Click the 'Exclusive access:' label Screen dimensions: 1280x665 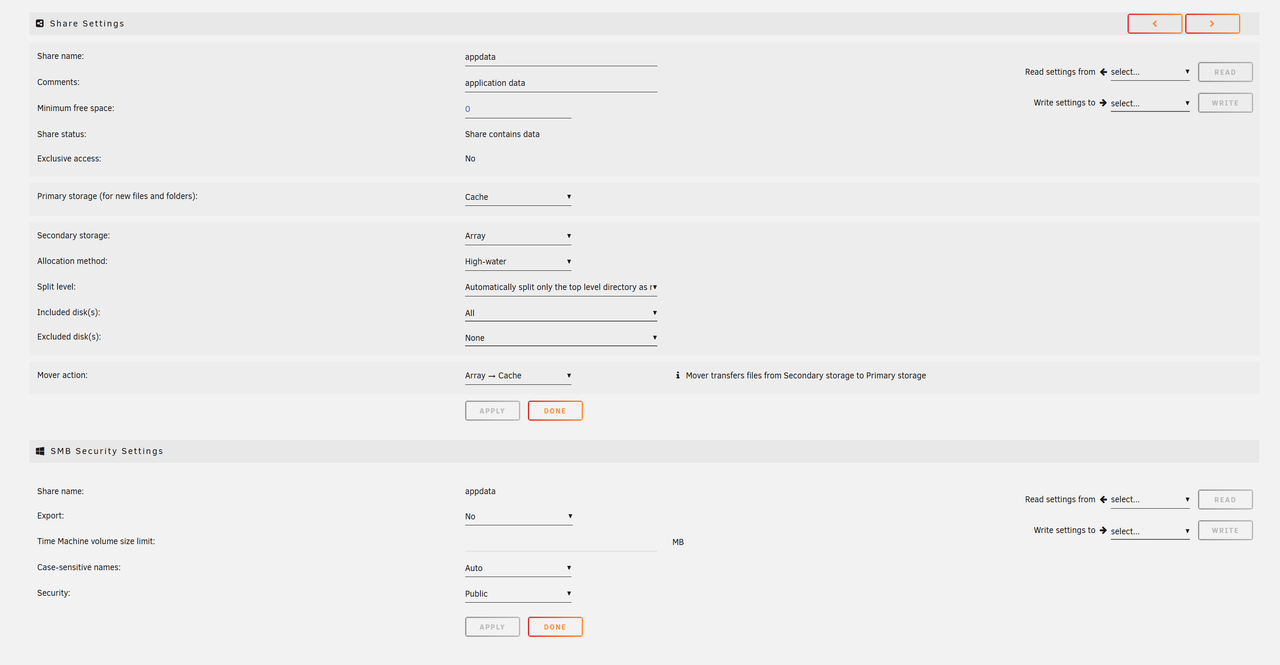tap(69, 159)
